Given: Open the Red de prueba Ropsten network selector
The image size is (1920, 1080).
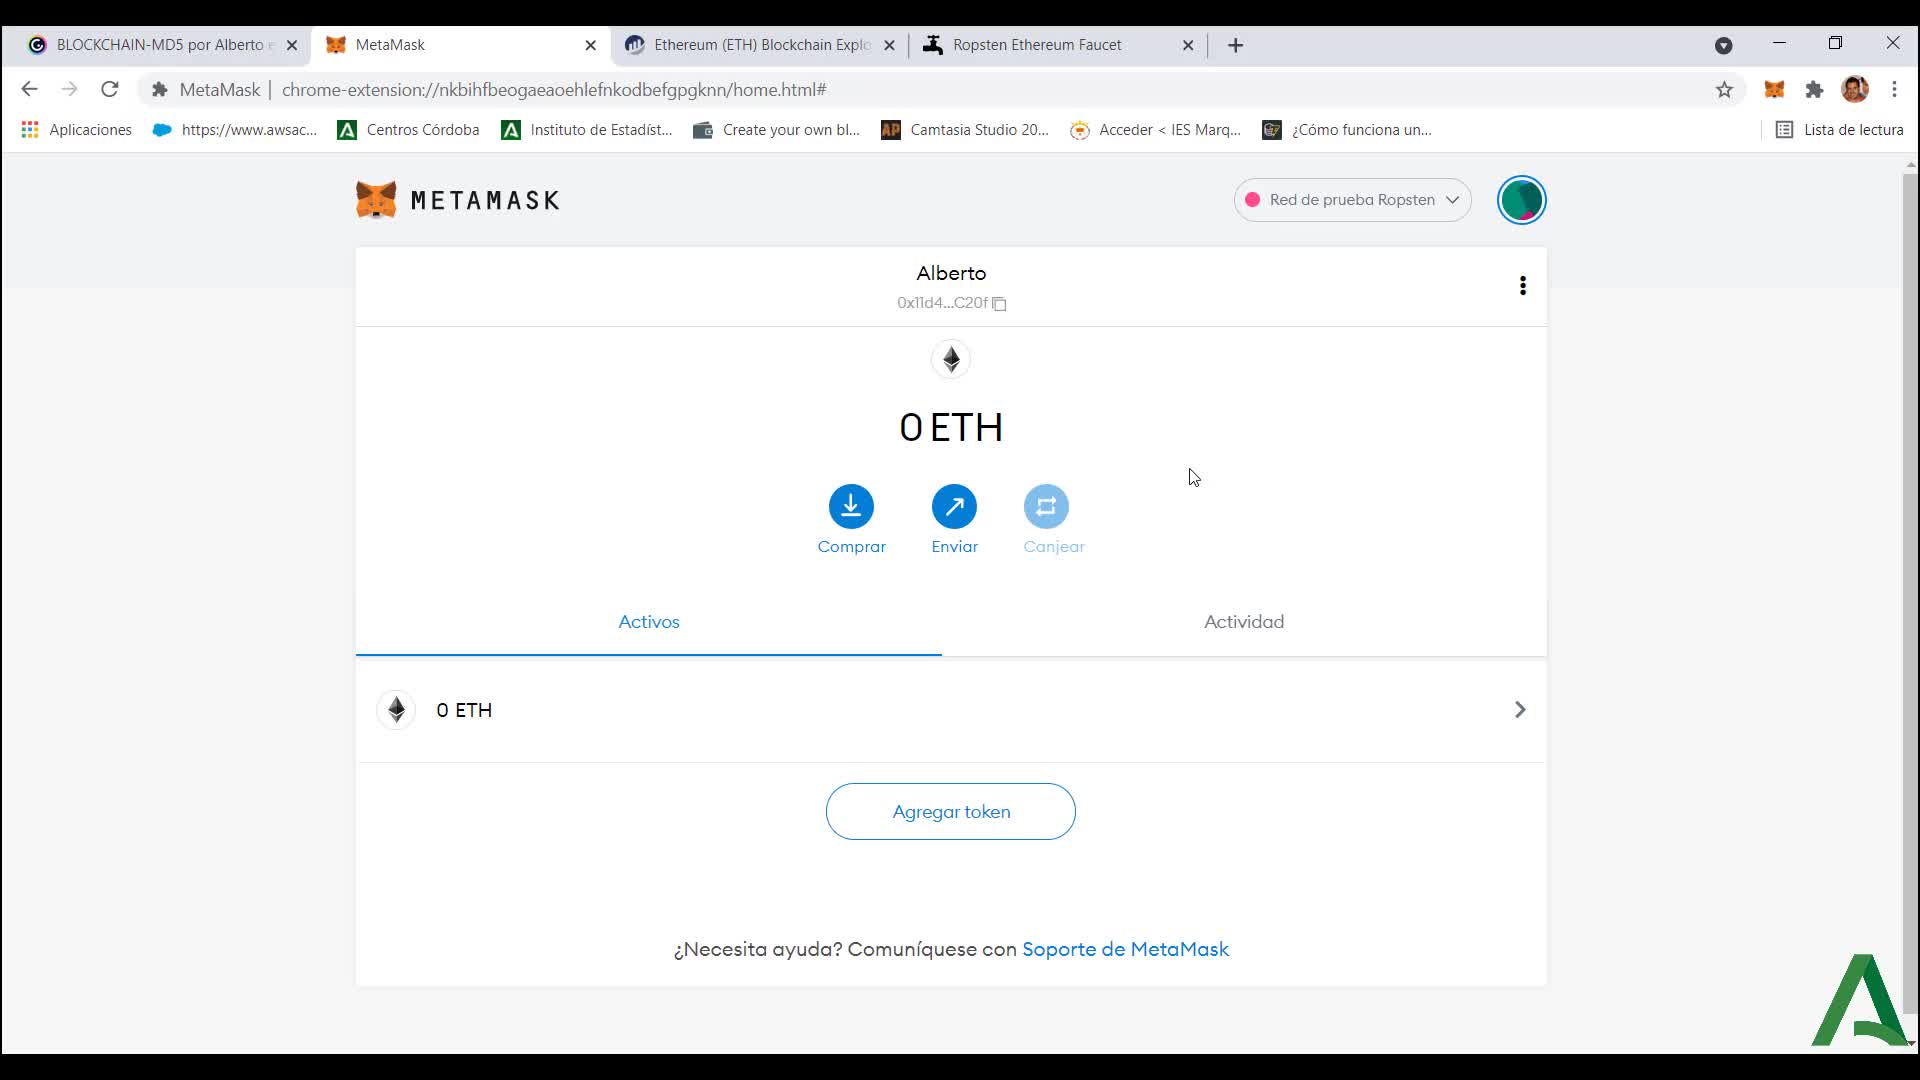Looking at the screenshot, I should [1352, 199].
